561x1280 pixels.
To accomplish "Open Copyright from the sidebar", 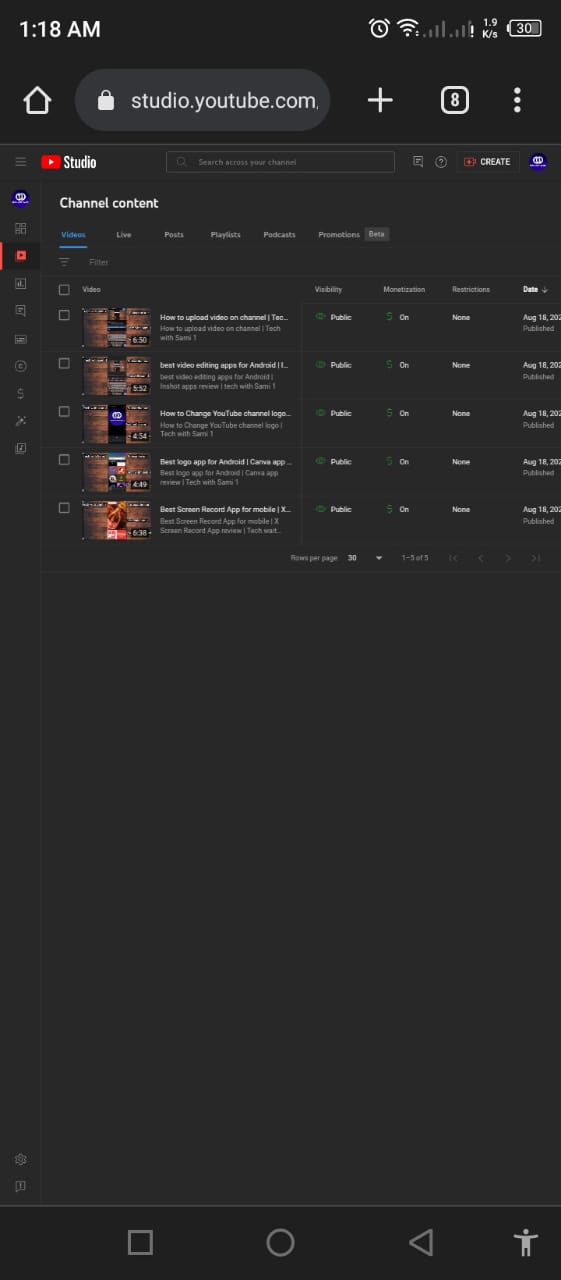I will tap(20, 366).
